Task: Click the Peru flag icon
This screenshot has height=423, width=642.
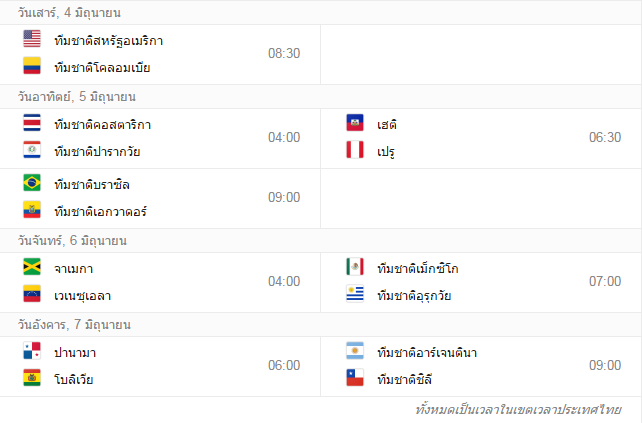Action: click(355, 151)
